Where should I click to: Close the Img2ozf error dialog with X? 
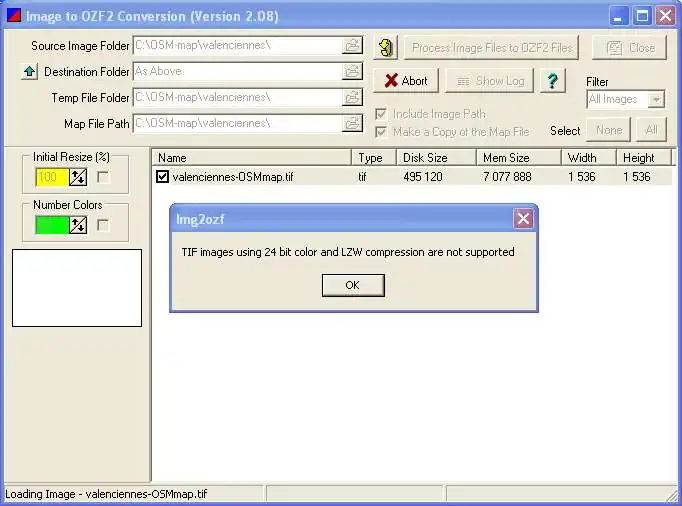pos(522,218)
